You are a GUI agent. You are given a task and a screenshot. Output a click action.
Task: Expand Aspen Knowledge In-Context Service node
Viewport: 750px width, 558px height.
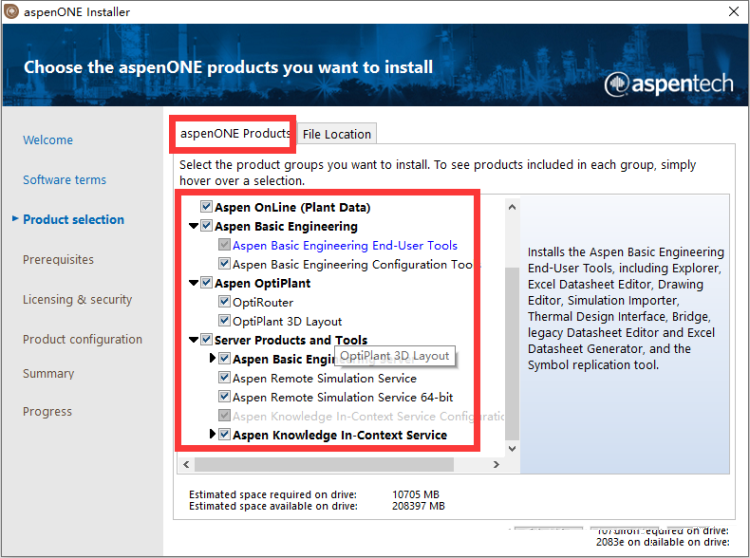[212, 434]
